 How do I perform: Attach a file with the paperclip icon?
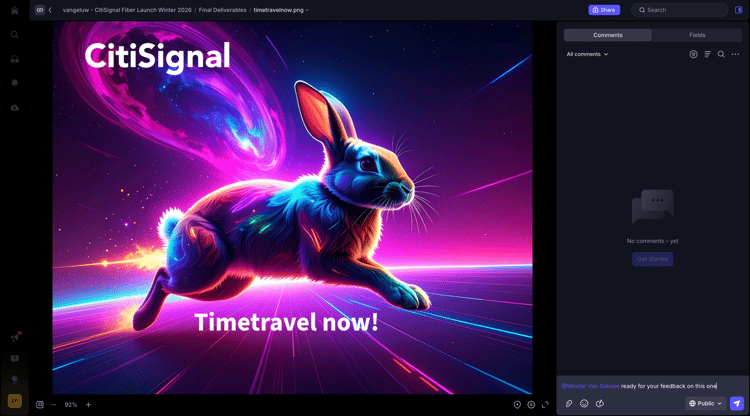click(569, 404)
